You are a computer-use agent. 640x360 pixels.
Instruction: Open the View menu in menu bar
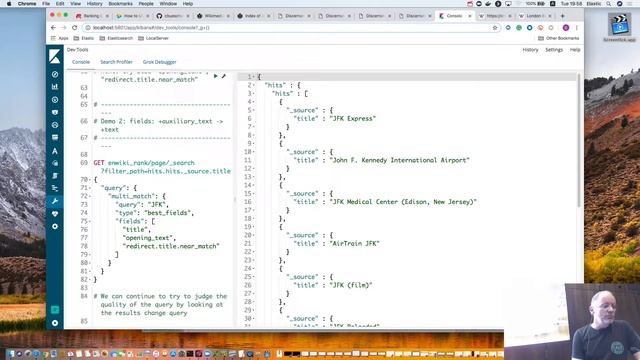click(76, 4)
